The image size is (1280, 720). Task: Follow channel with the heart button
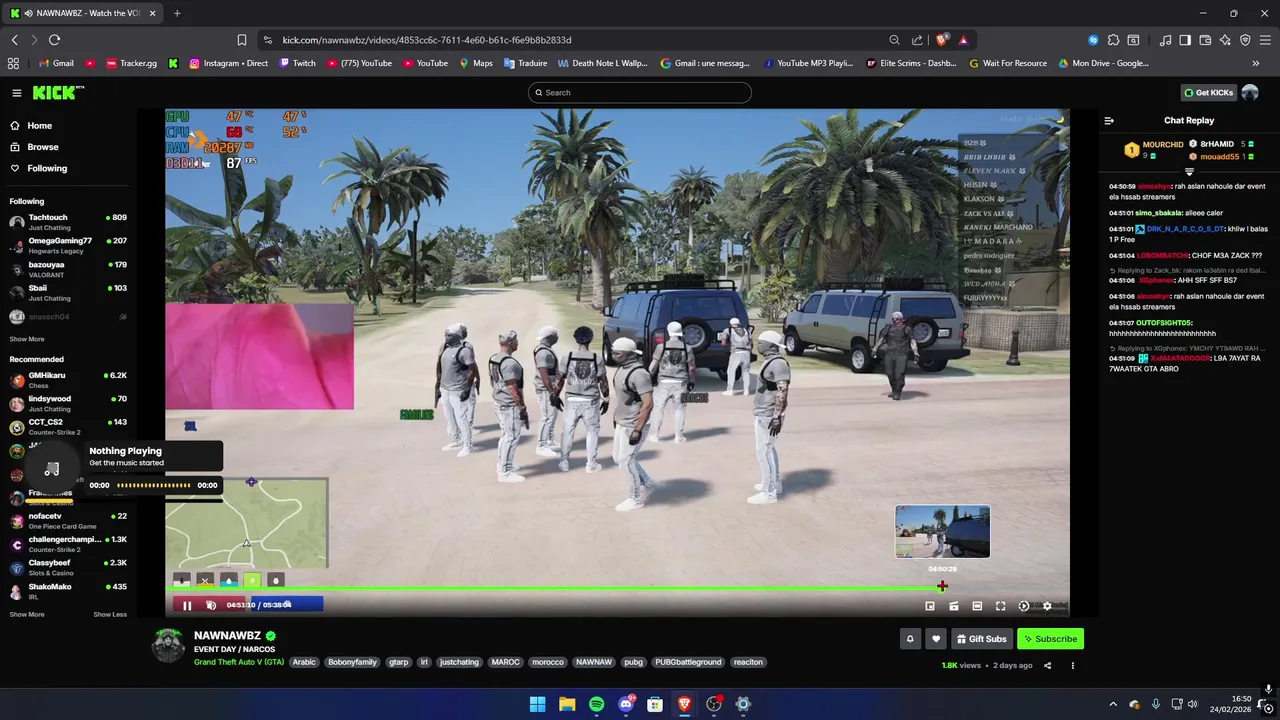pyautogui.click(x=936, y=639)
